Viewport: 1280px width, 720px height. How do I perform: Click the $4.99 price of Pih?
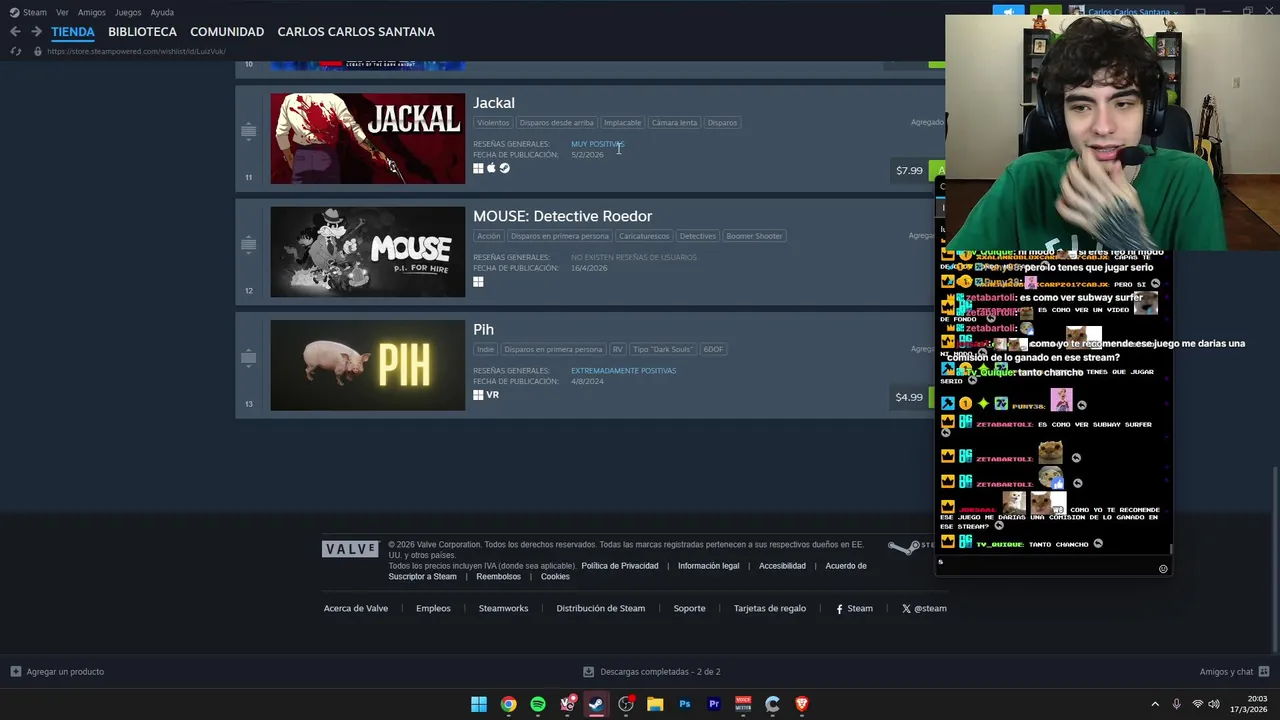[909, 397]
